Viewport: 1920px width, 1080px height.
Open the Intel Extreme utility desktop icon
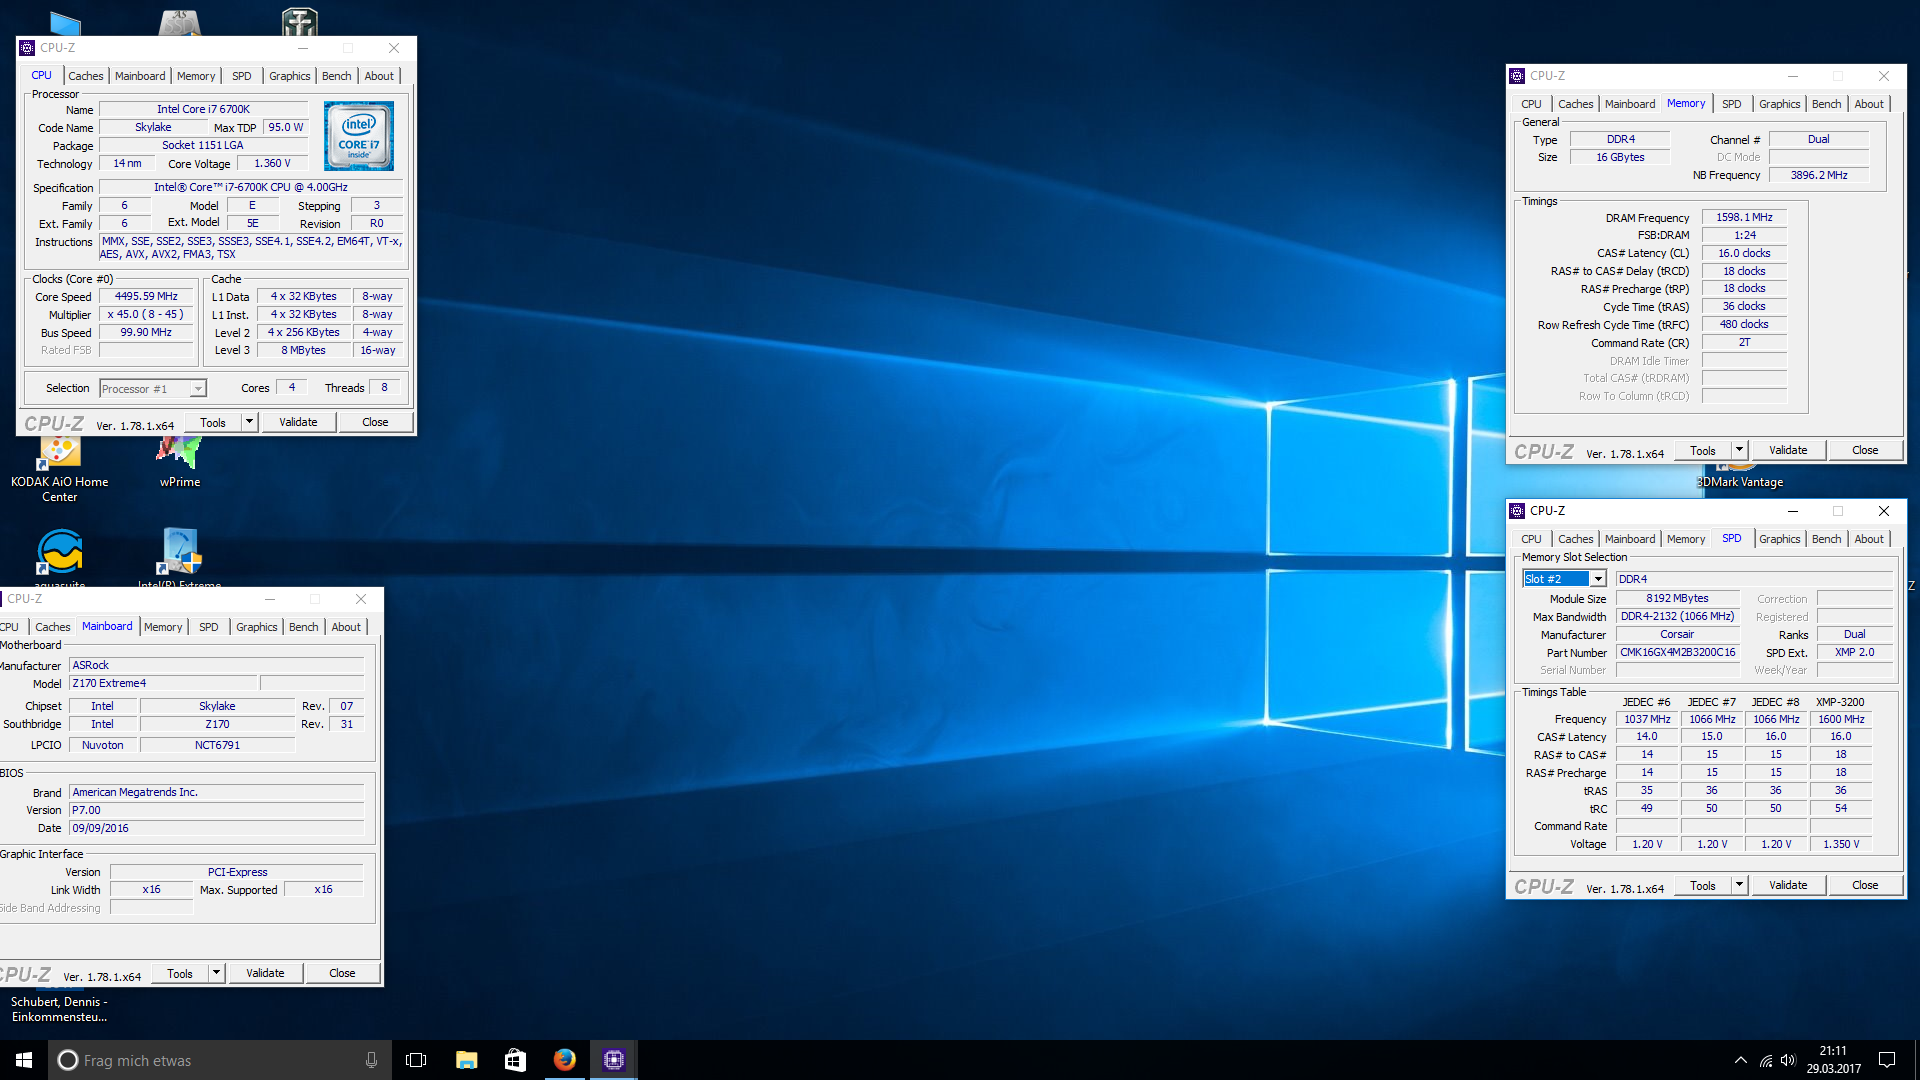[x=180, y=555]
